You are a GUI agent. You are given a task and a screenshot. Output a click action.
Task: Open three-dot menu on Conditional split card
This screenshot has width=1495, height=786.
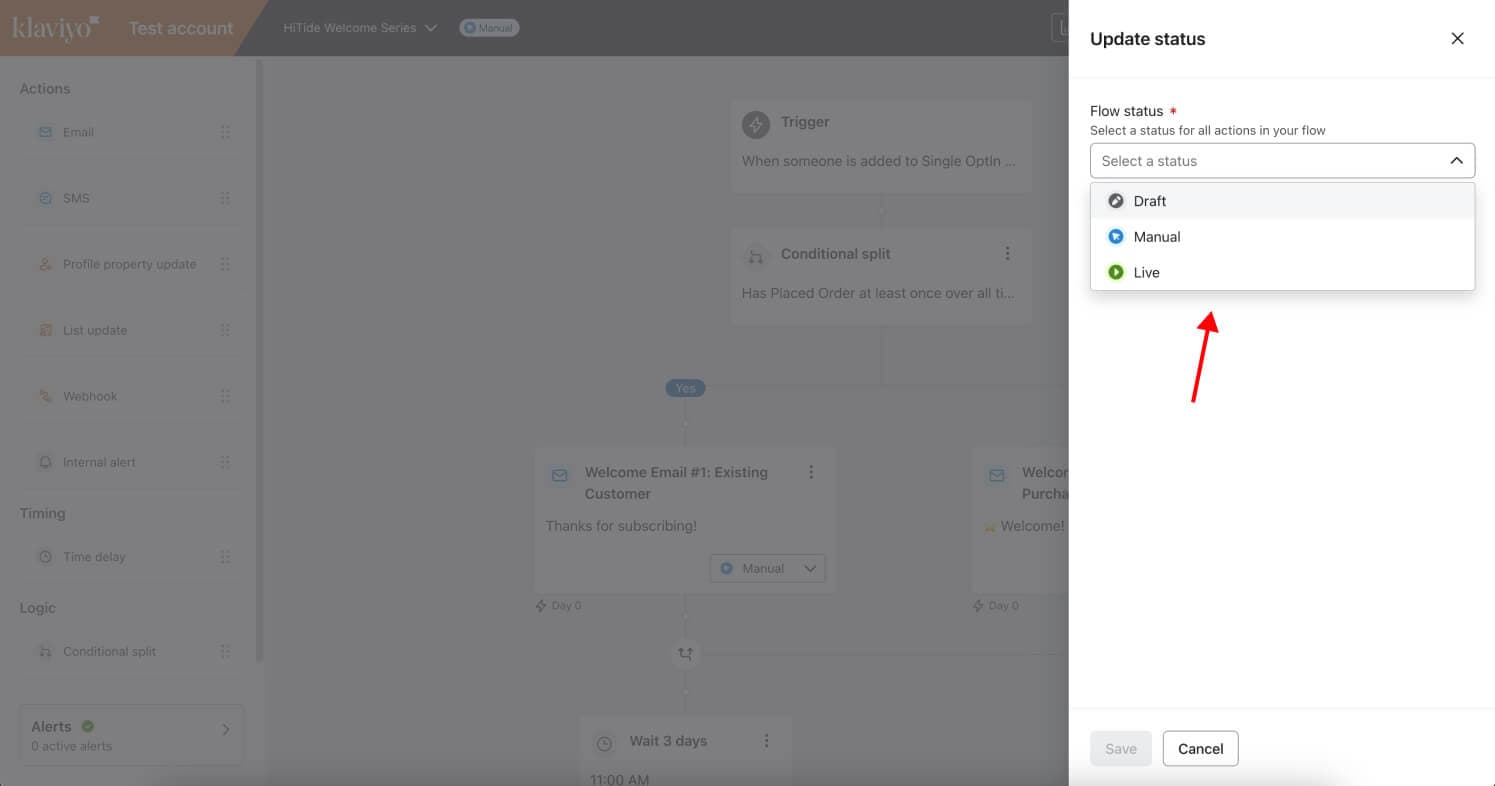click(x=1007, y=254)
